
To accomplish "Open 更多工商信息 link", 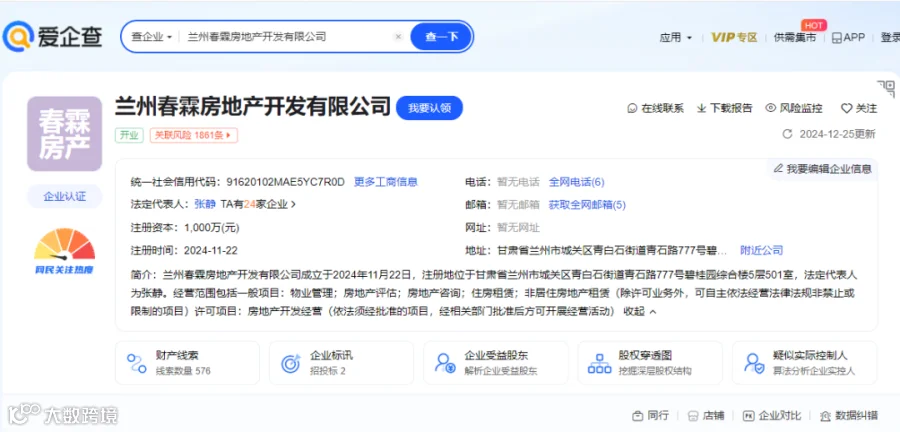I will (386, 182).
